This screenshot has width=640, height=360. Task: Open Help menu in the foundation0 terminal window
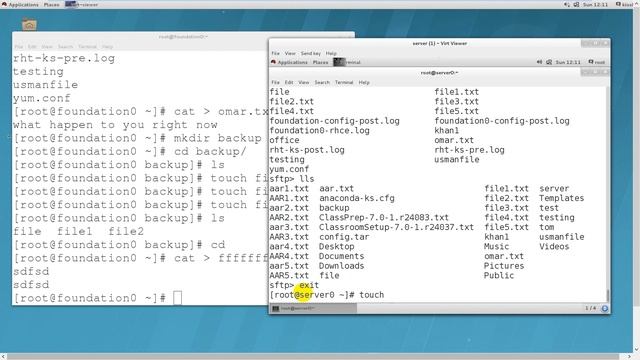click(x=107, y=47)
